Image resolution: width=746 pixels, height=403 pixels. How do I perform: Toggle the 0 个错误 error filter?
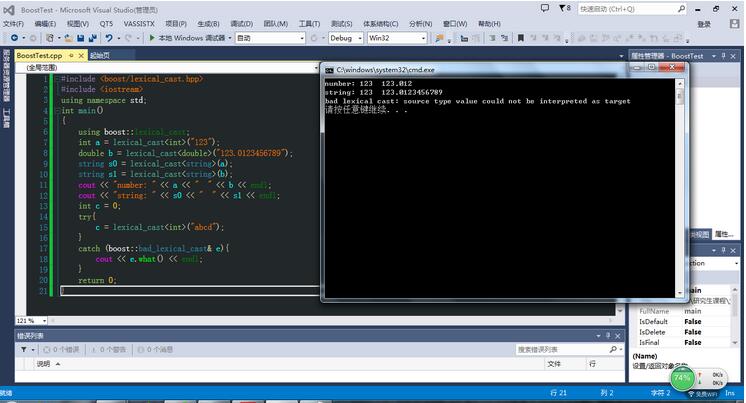point(61,350)
